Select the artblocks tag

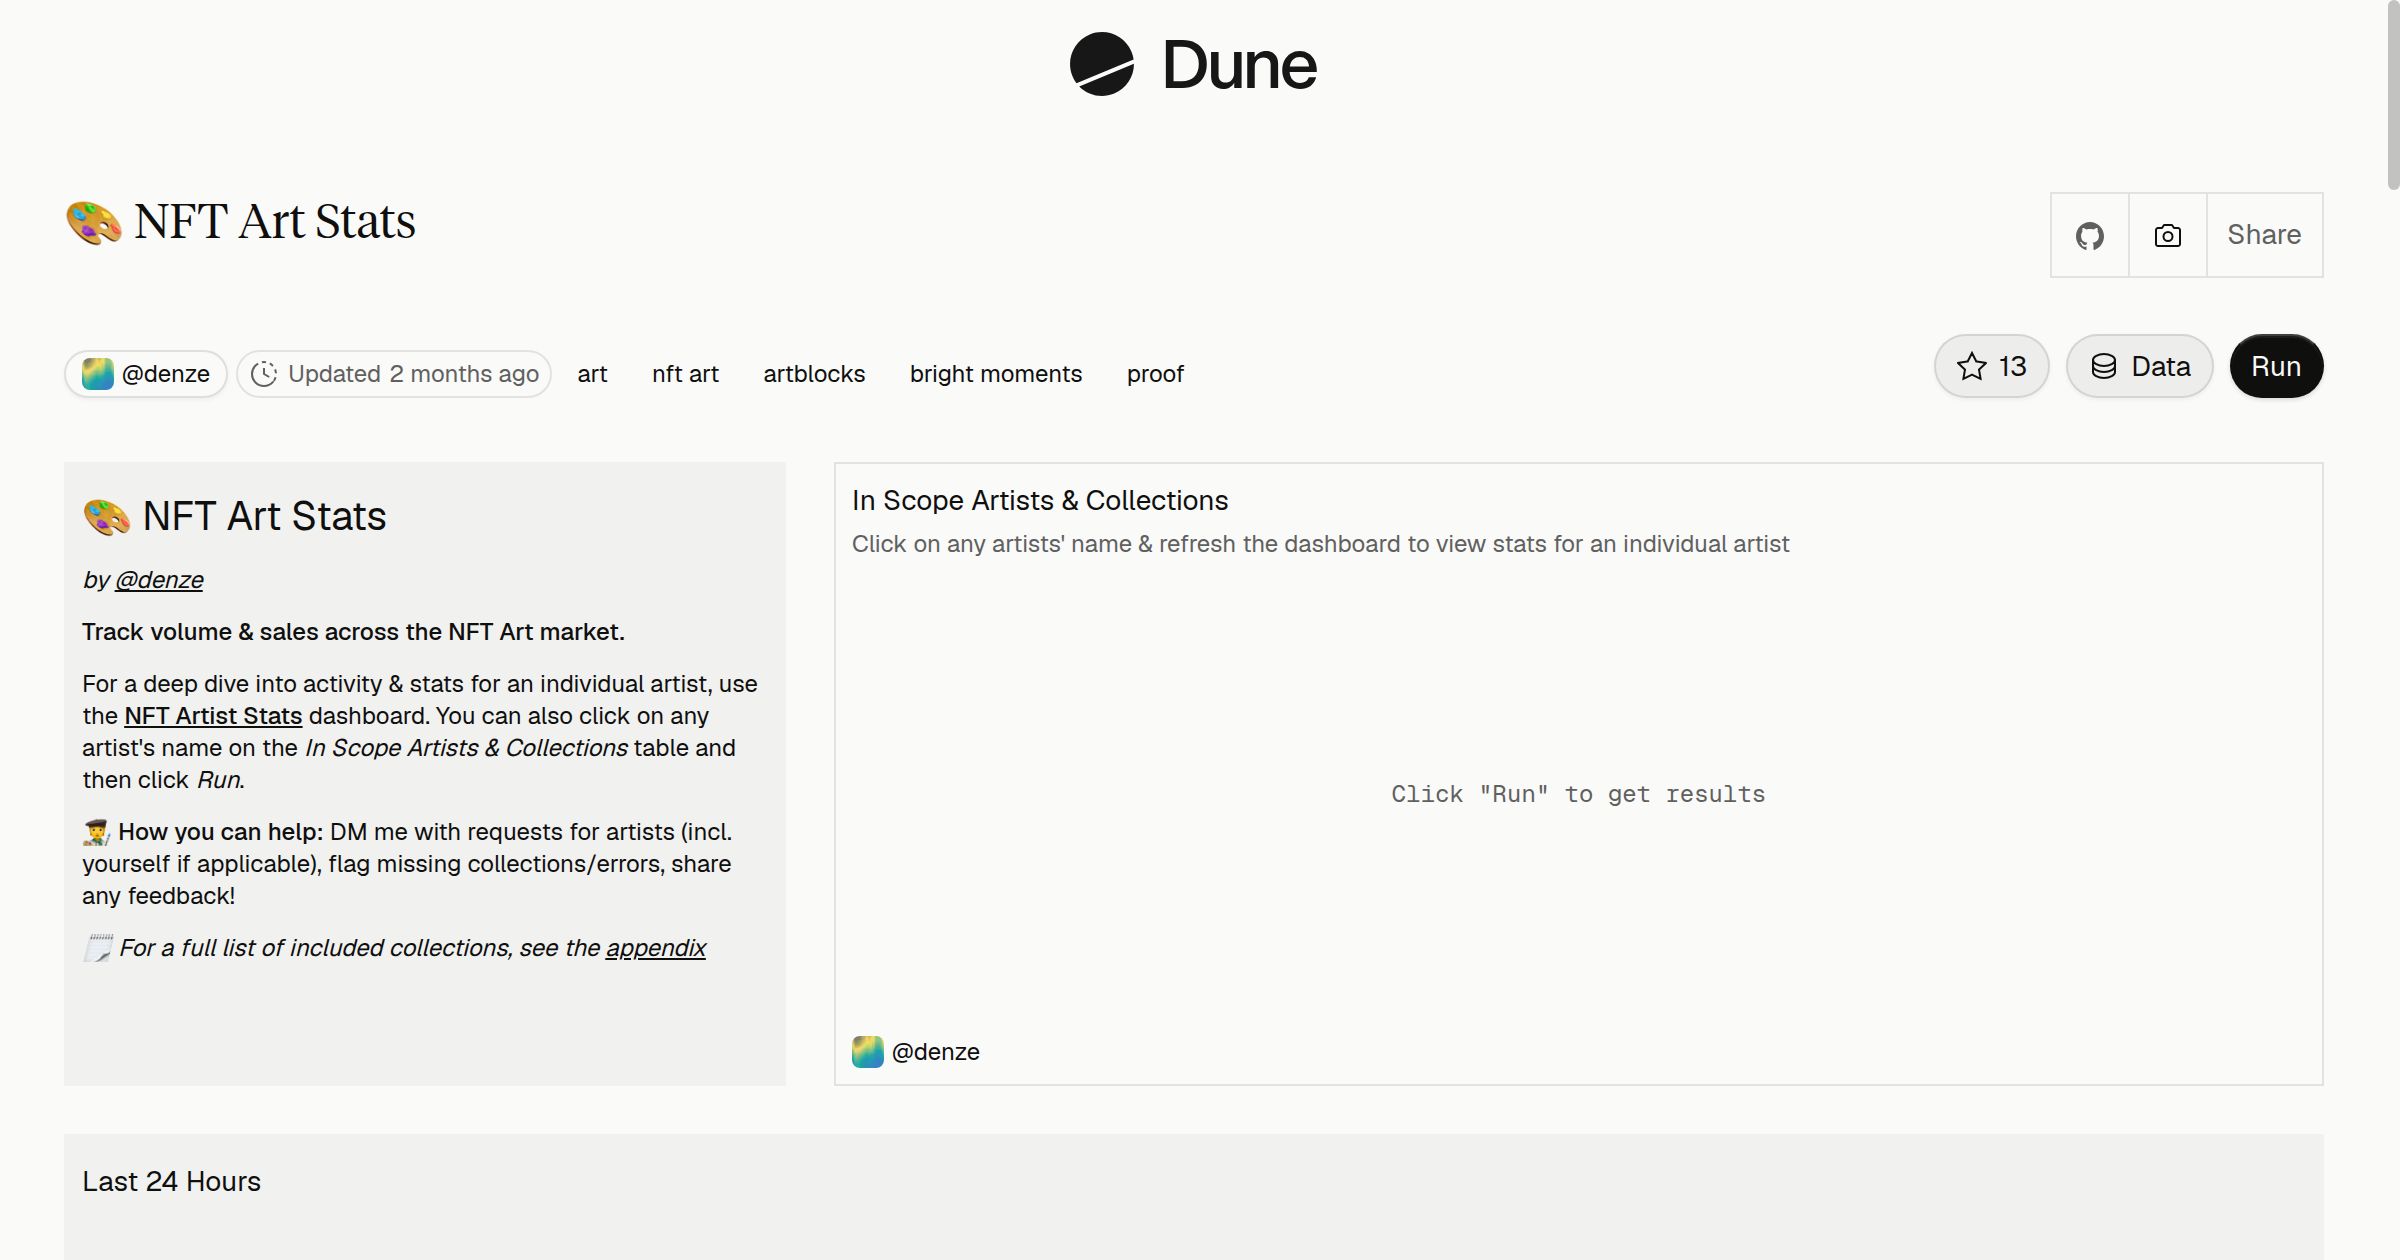[814, 374]
